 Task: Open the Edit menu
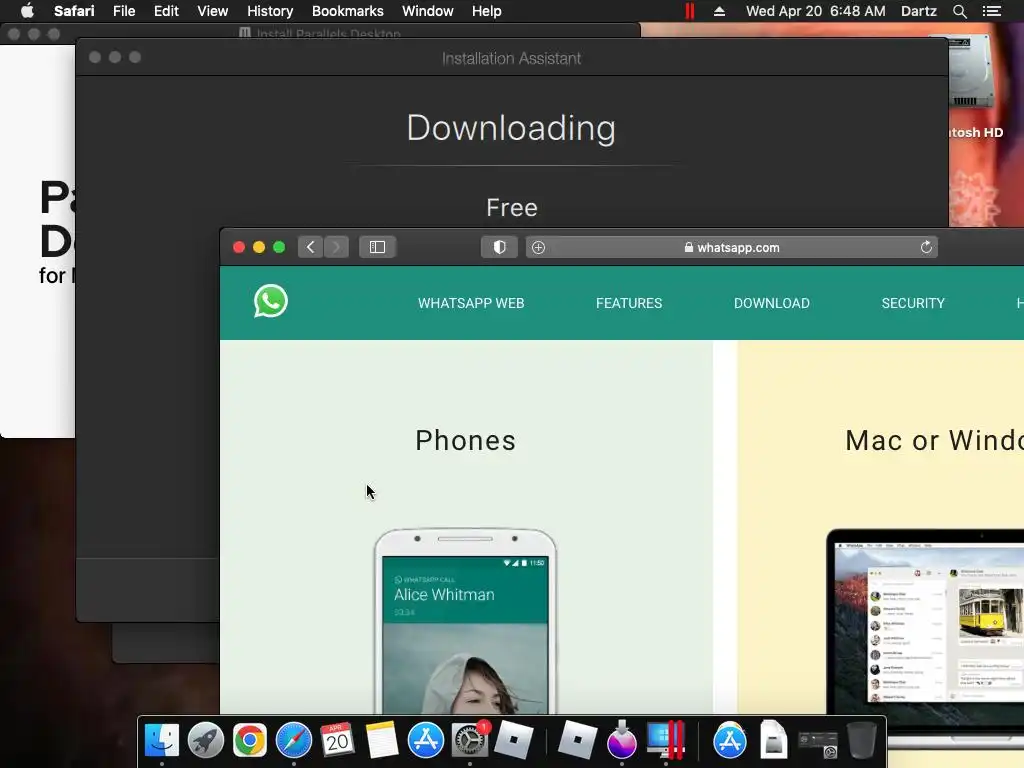pyautogui.click(x=166, y=11)
